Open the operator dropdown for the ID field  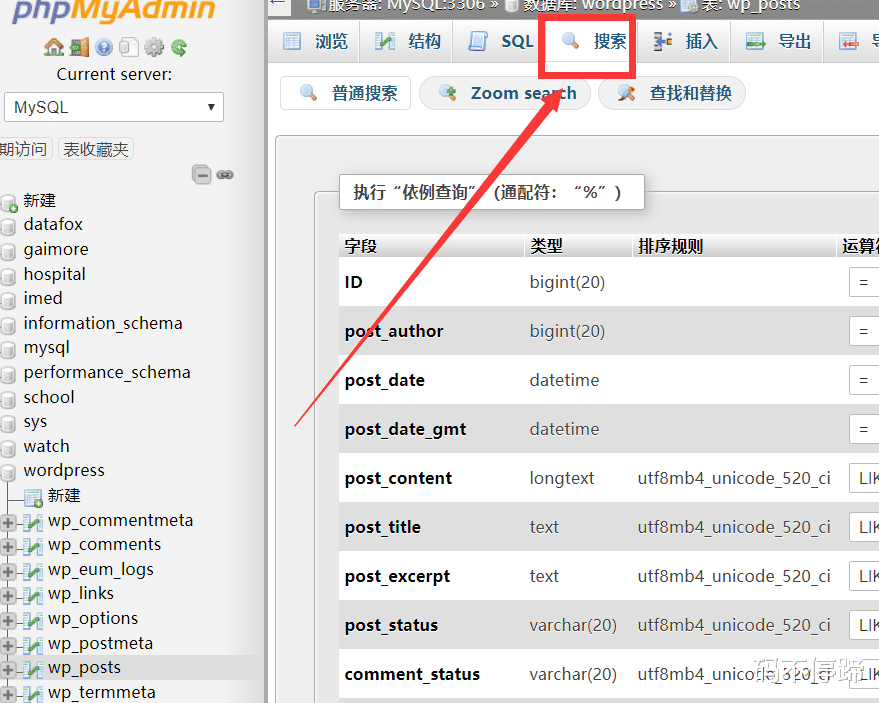coord(863,283)
